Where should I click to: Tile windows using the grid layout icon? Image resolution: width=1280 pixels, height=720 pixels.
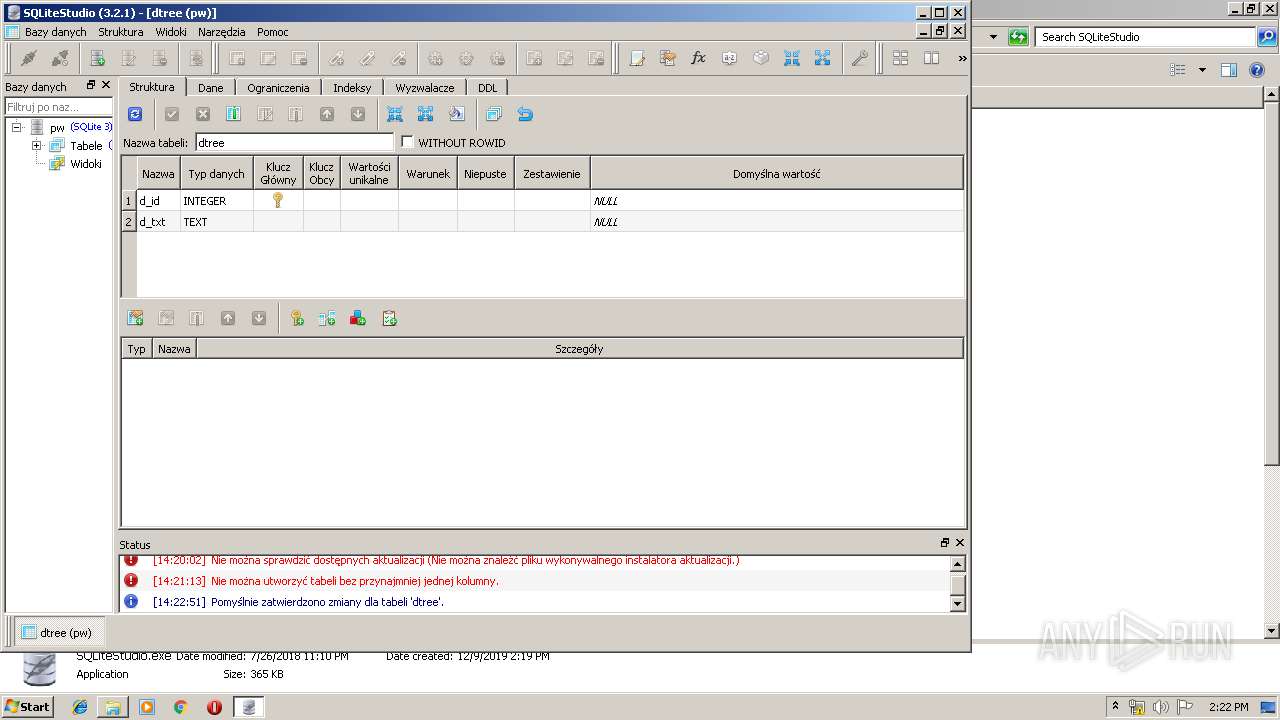(x=900, y=58)
